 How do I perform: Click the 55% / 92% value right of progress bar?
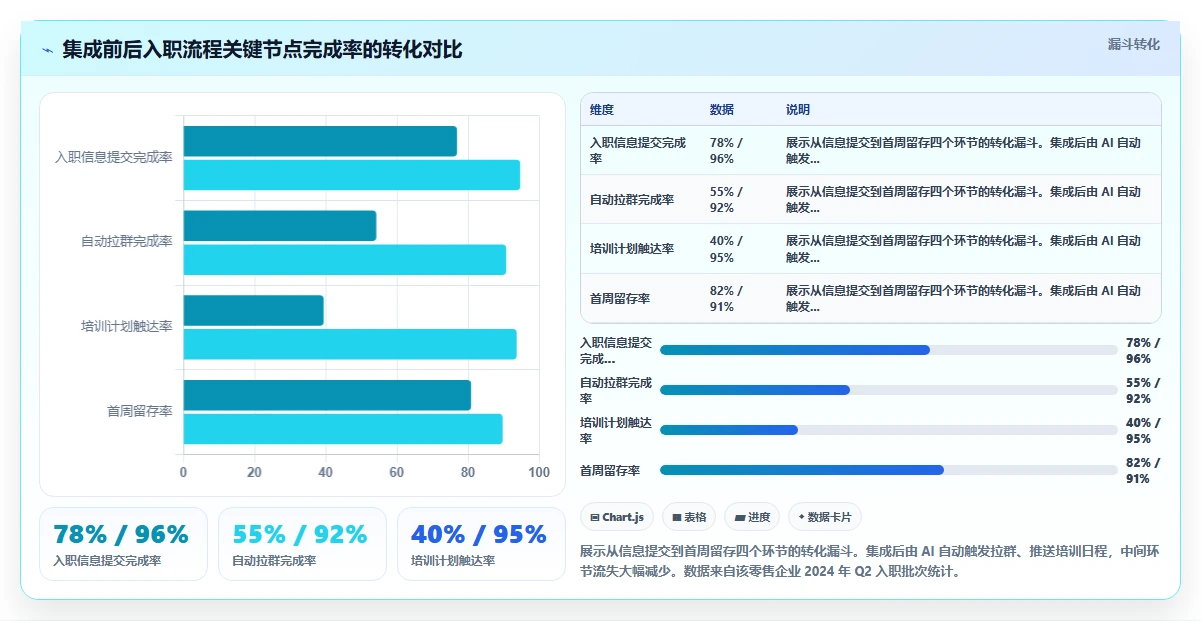[x=1143, y=390]
